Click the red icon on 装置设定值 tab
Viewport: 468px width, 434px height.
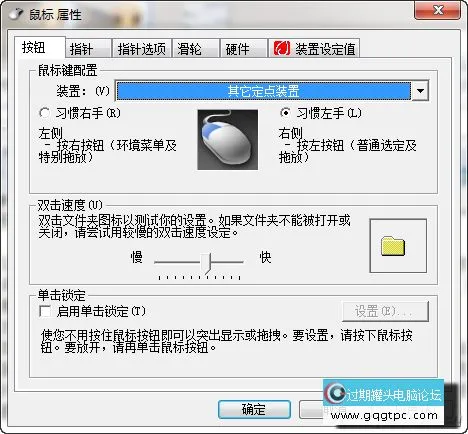pos(282,49)
